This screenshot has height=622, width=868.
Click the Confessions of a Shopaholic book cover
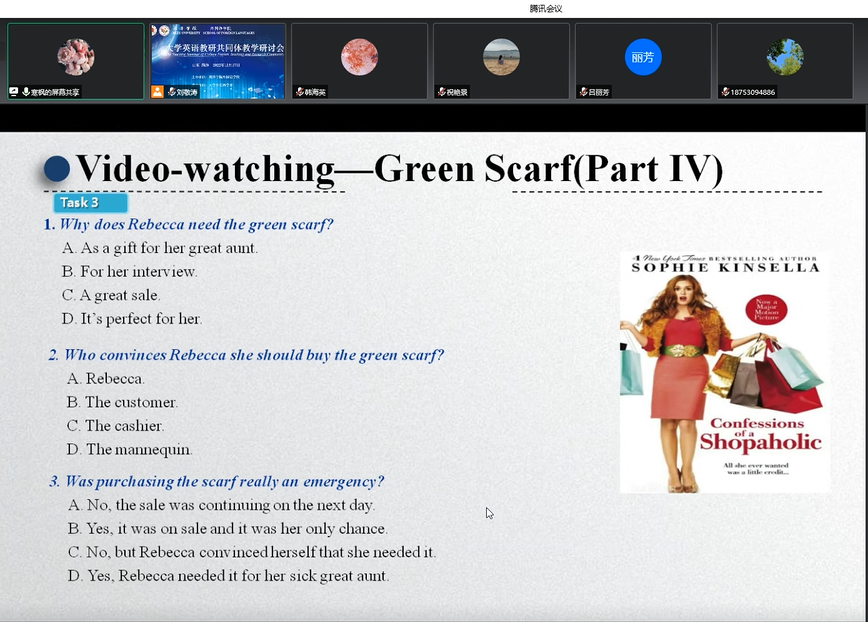(724, 372)
